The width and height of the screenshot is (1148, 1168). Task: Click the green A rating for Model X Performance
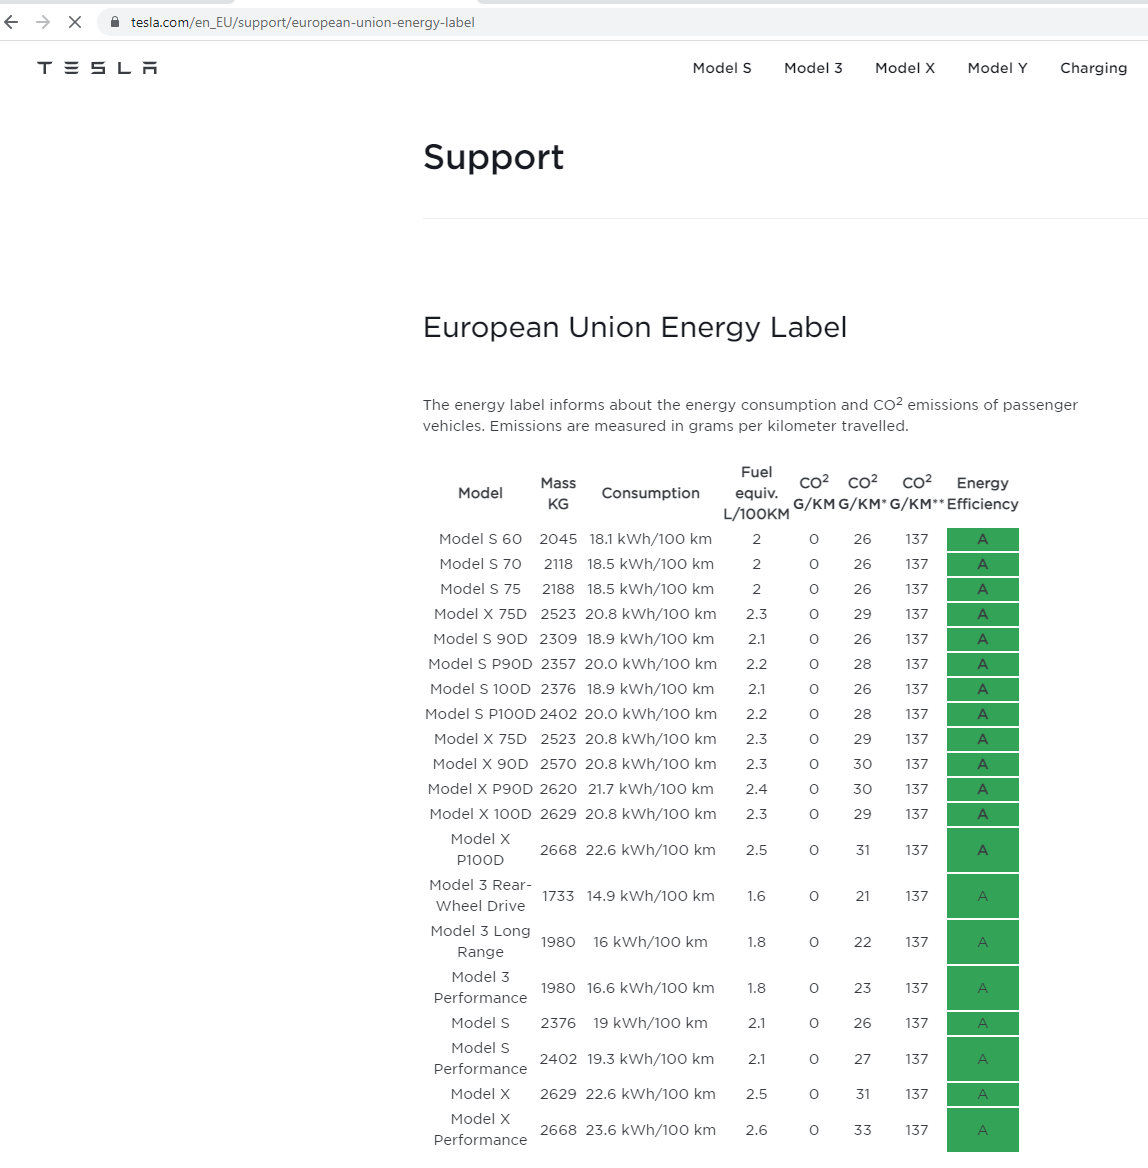(983, 1130)
